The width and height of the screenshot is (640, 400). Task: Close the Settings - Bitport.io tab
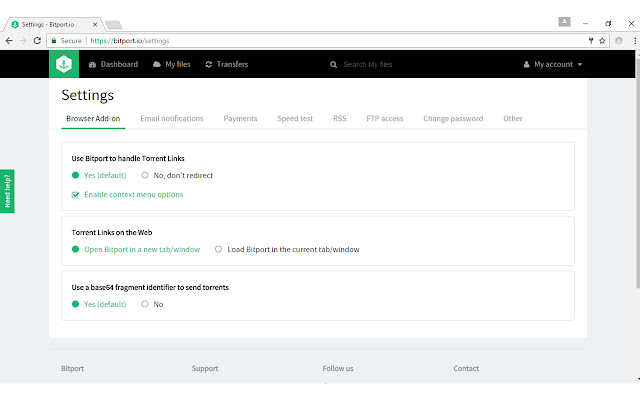coord(95,24)
